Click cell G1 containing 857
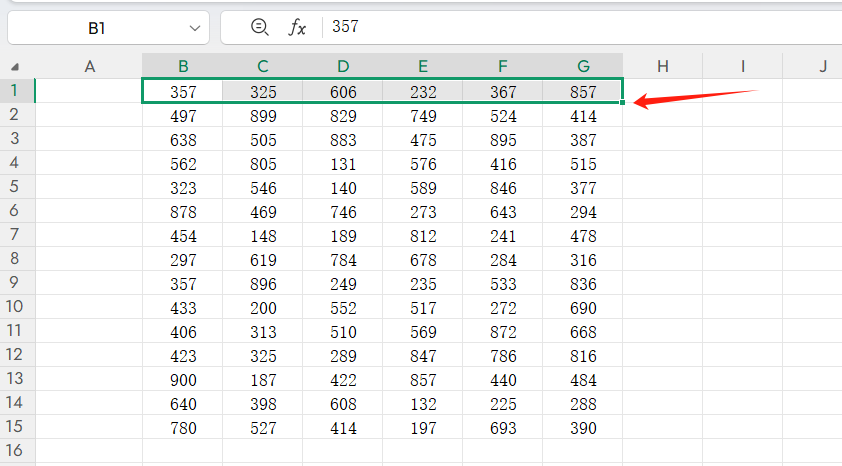 (583, 91)
